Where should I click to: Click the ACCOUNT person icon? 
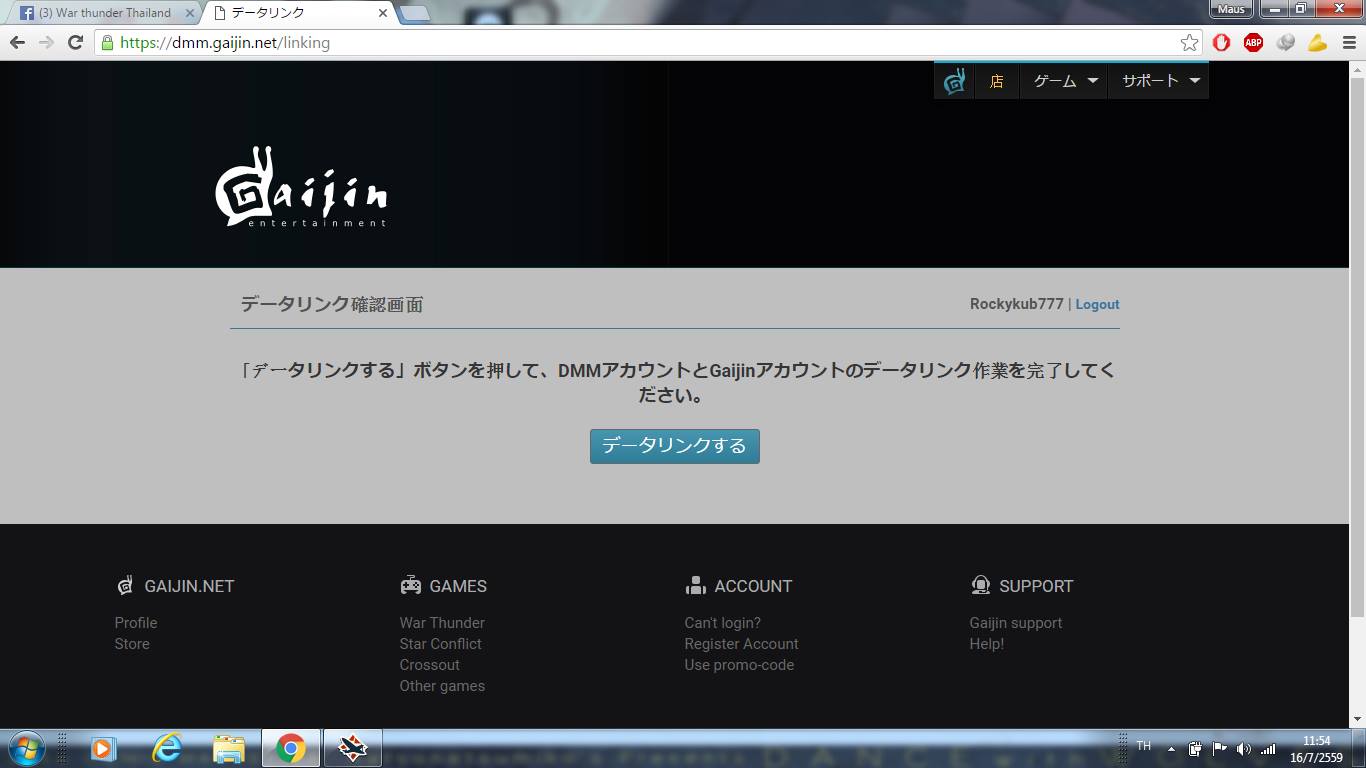pos(695,586)
